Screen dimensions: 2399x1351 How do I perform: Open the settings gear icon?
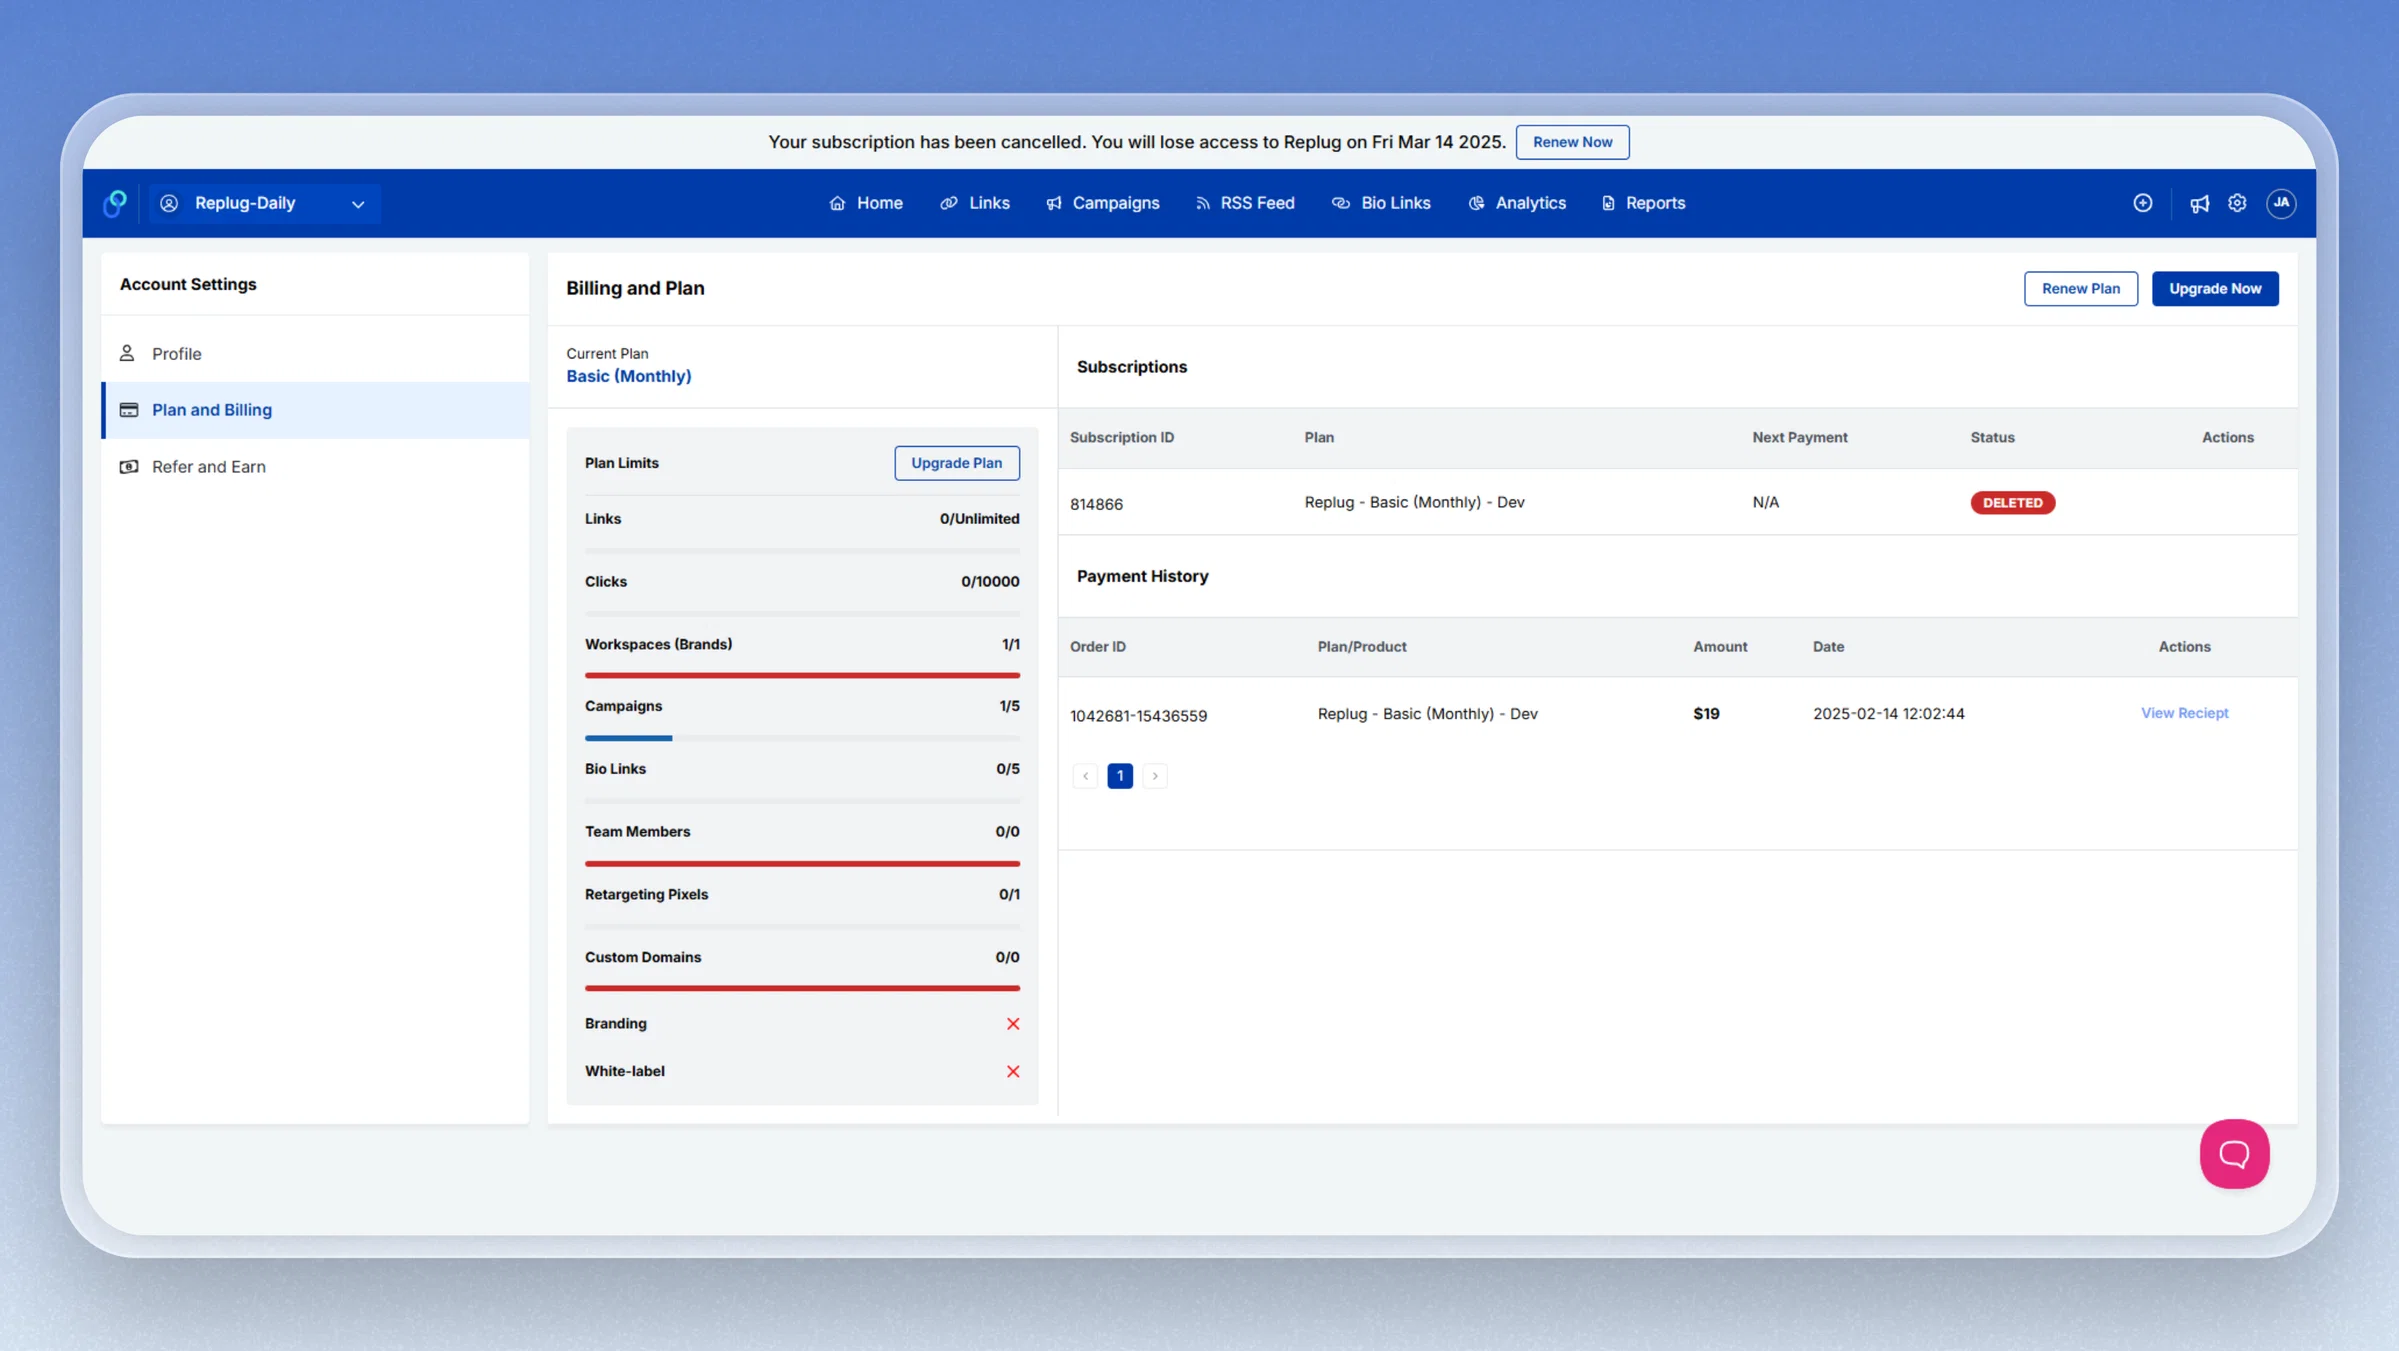[2237, 203]
